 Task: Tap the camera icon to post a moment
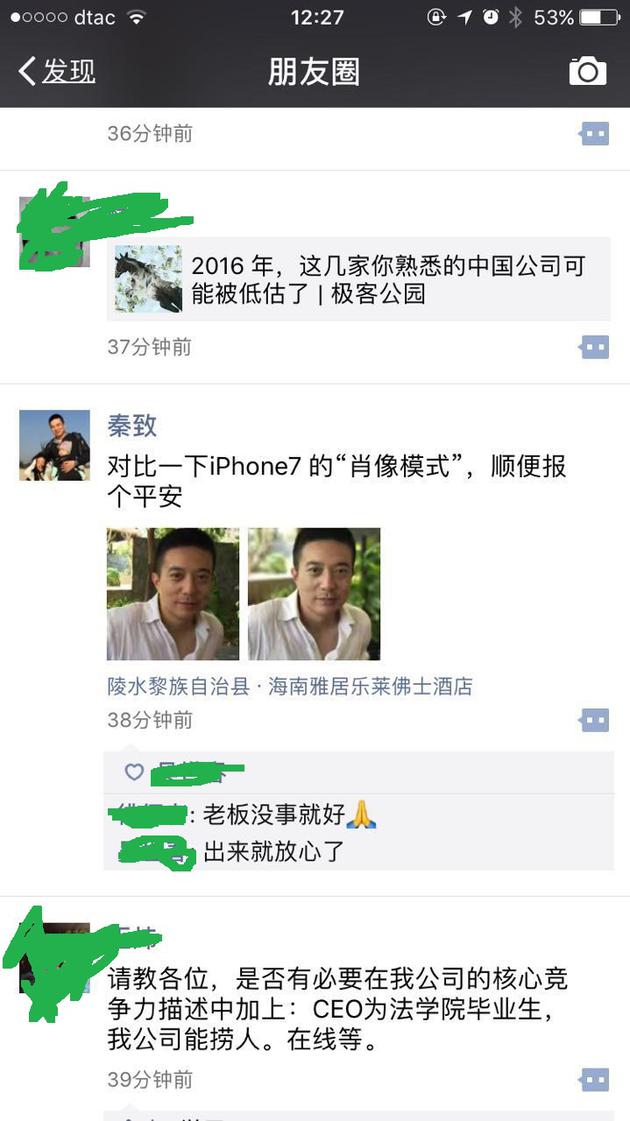click(x=587, y=71)
